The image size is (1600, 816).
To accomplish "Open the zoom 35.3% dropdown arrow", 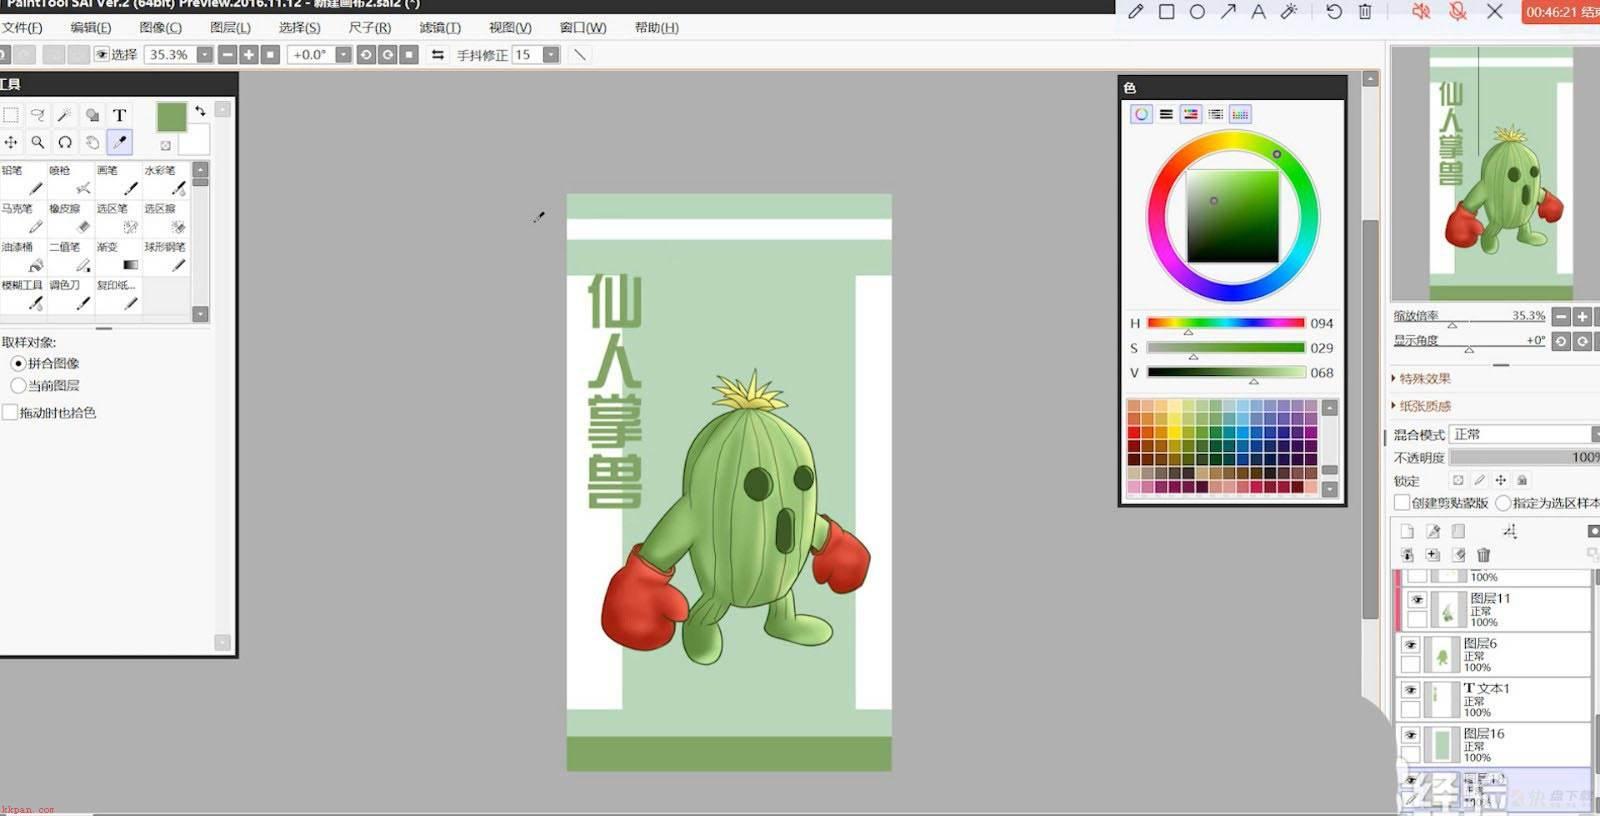I will click(x=205, y=55).
